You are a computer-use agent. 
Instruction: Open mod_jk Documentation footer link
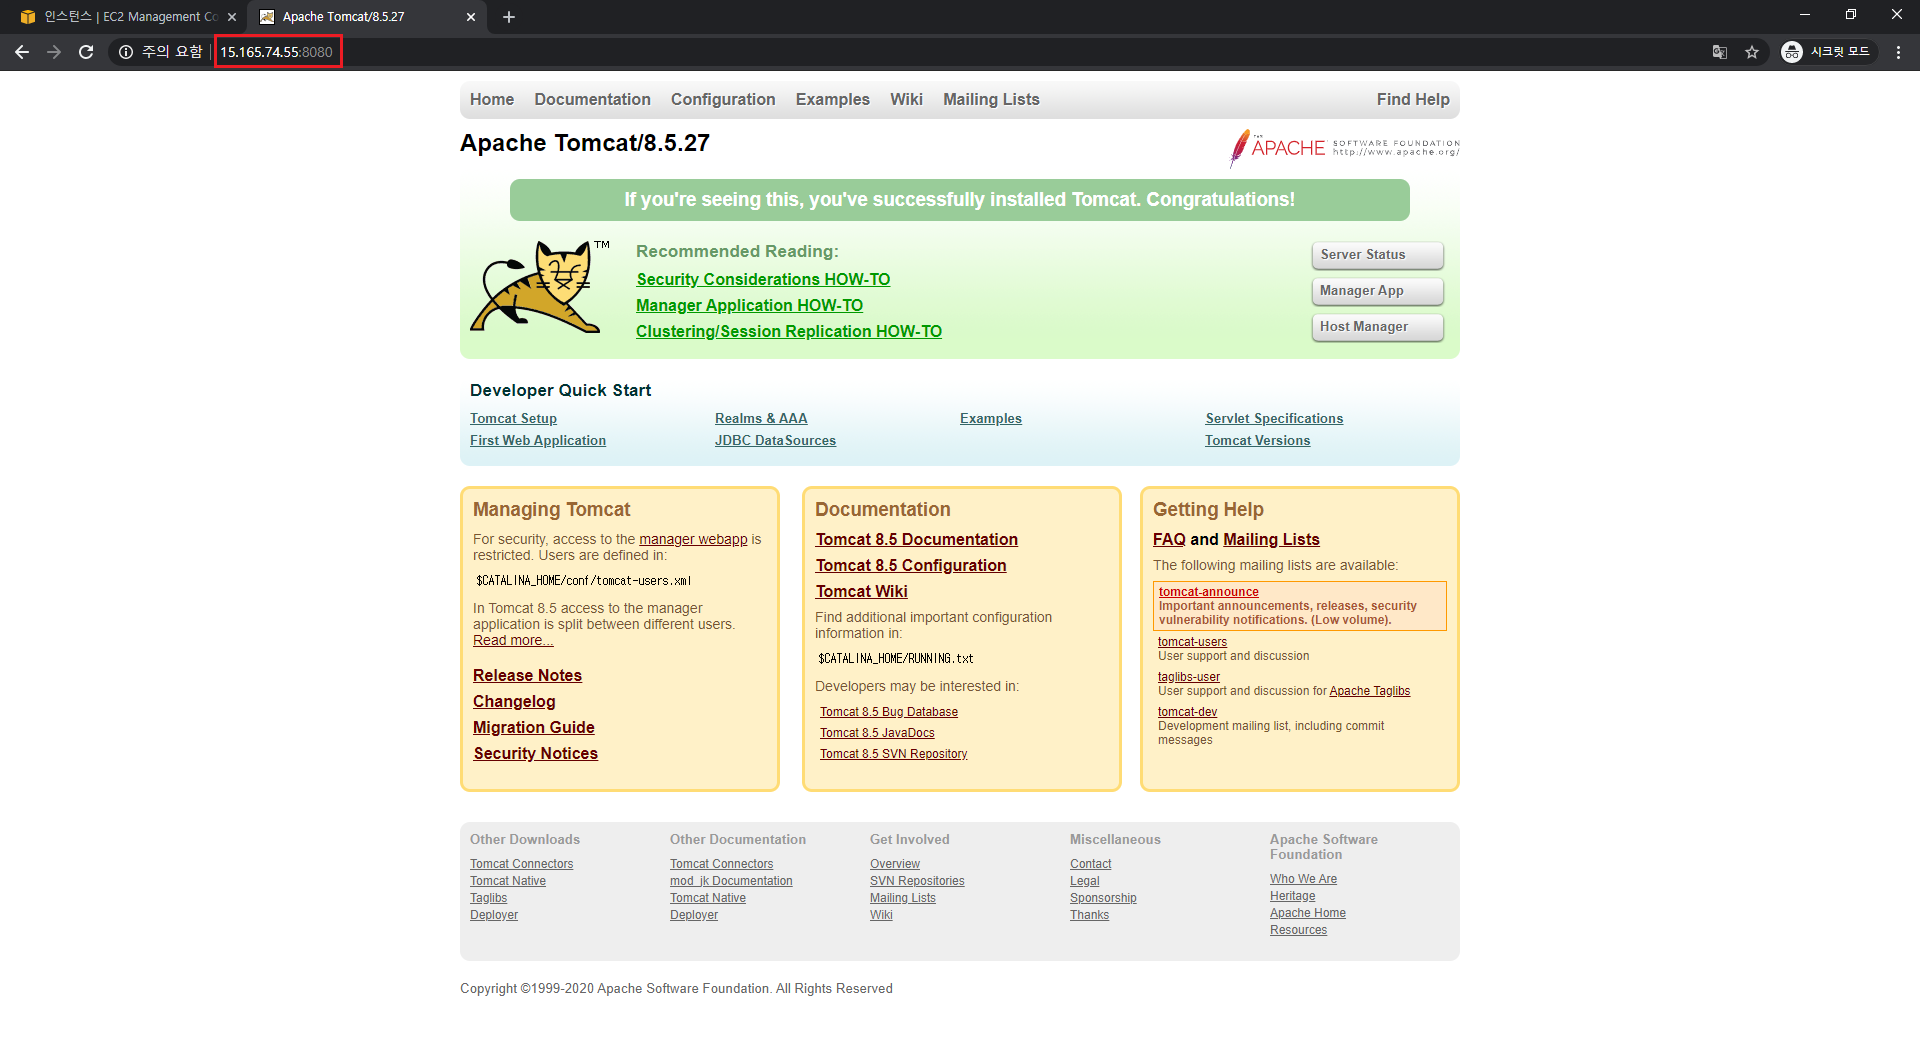click(x=731, y=881)
